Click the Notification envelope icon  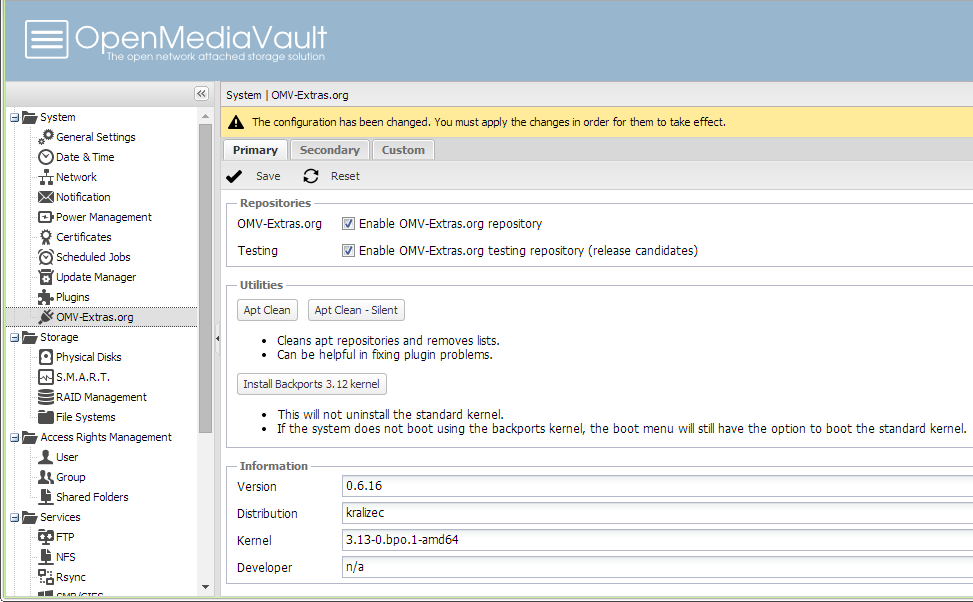(46, 197)
